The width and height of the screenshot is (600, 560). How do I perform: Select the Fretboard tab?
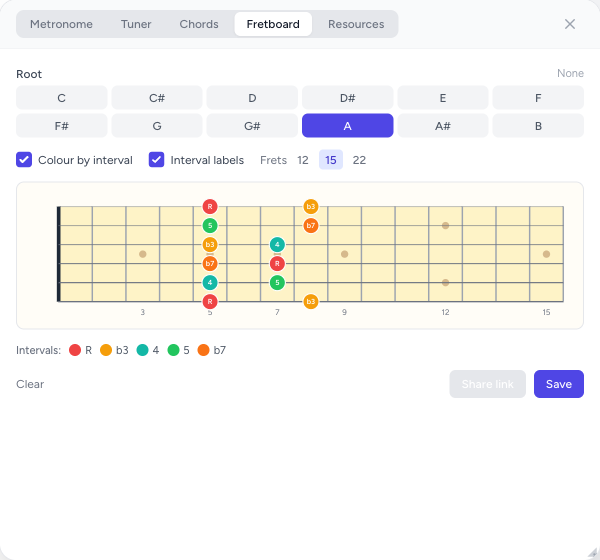click(273, 24)
